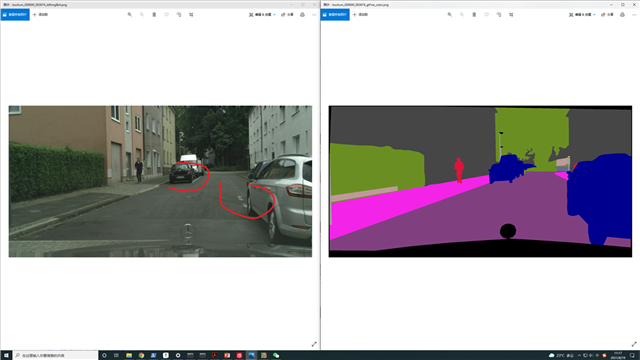Open weather widget in system tray
Image resolution: width=640 pixels, height=360 pixels.
tap(562, 356)
